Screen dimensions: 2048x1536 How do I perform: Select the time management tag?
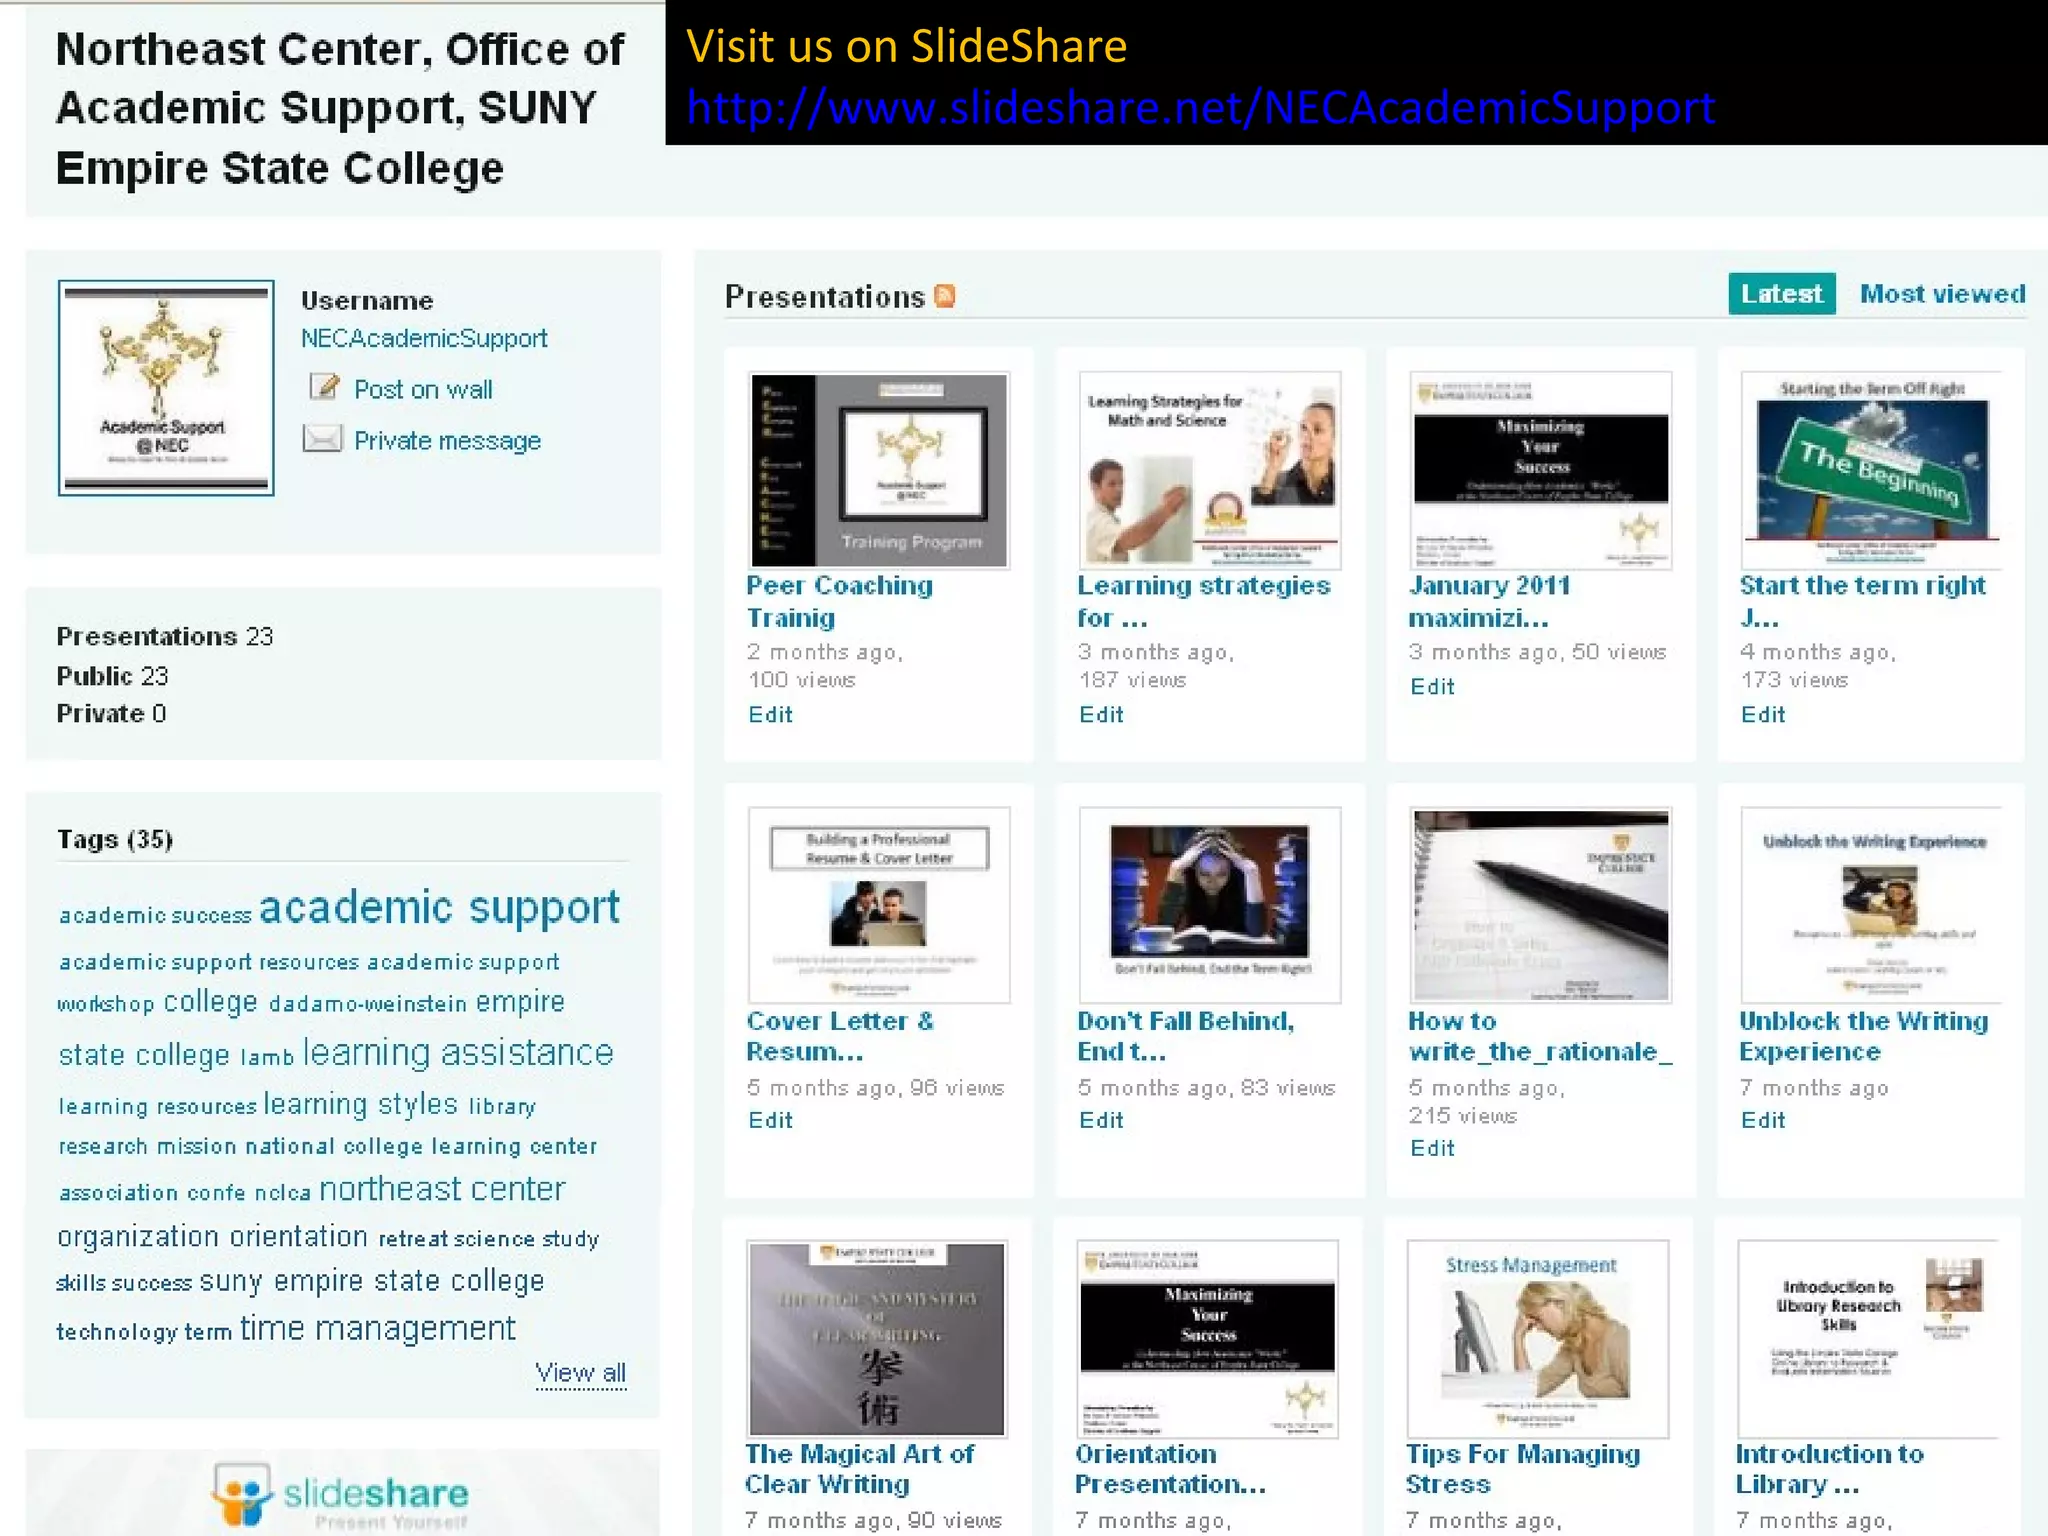(x=378, y=1329)
